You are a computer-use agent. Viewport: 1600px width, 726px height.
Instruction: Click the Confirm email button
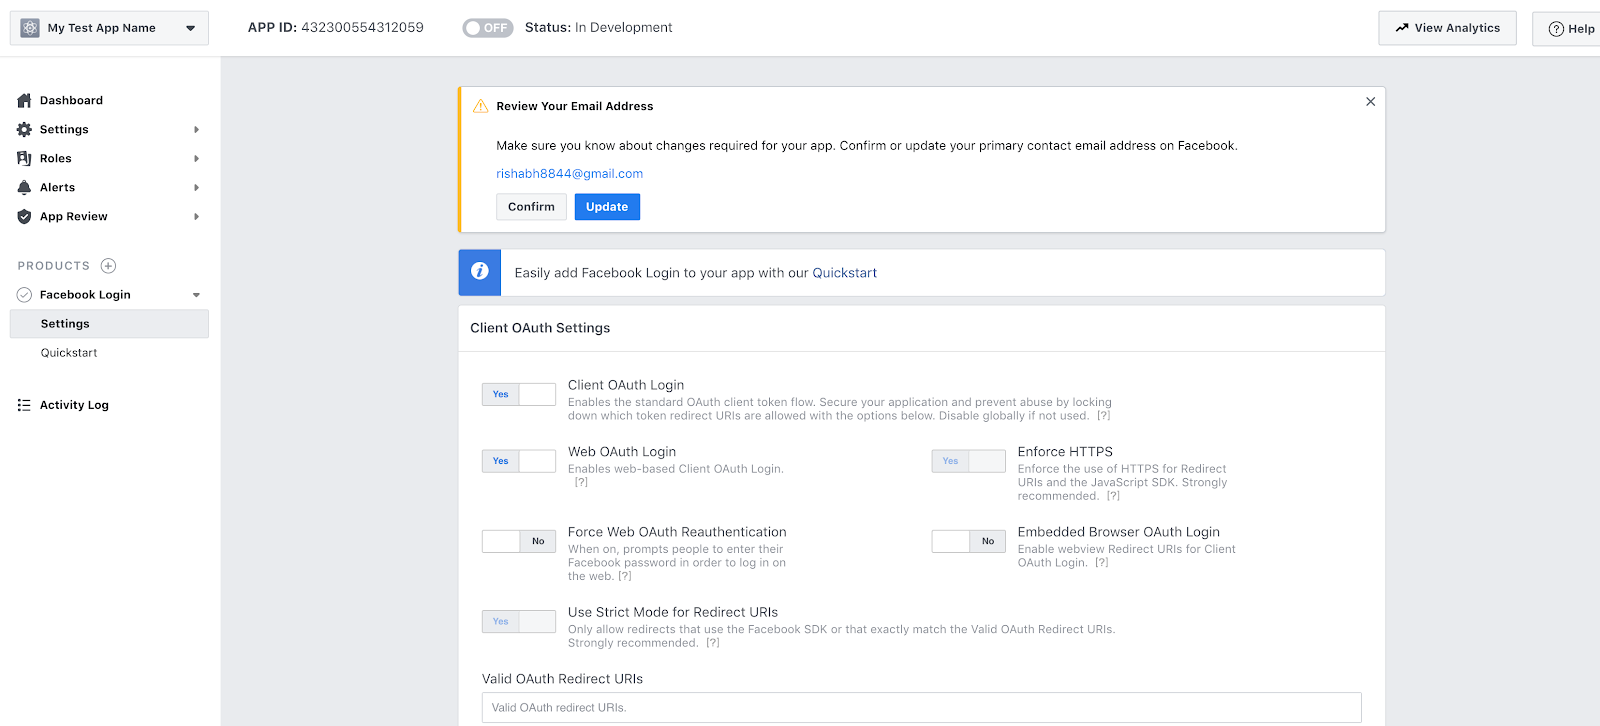click(x=531, y=207)
